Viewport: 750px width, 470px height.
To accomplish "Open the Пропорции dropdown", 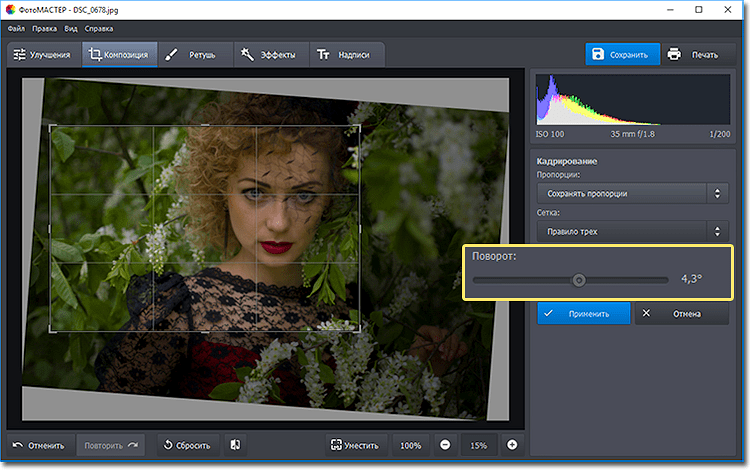I will pyautogui.click(x=631, y=193).
